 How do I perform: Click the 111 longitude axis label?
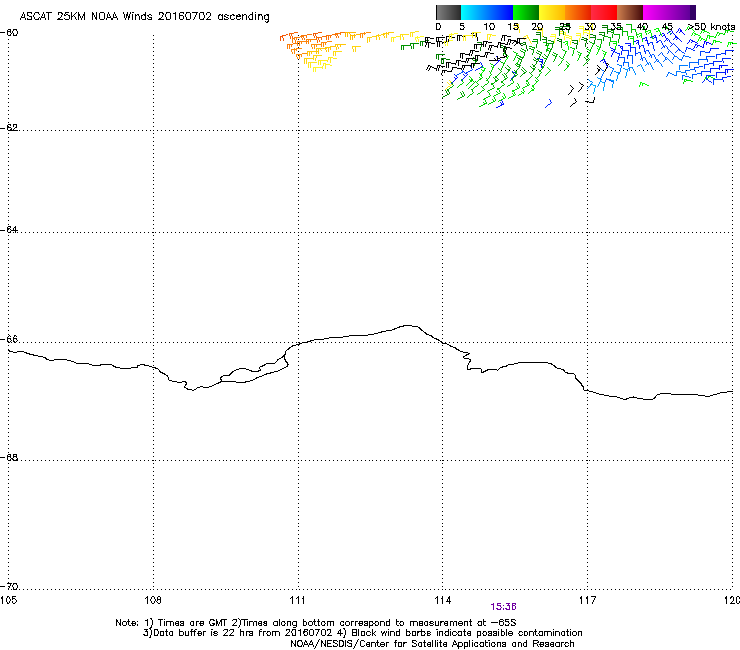(x=298, y=600)
